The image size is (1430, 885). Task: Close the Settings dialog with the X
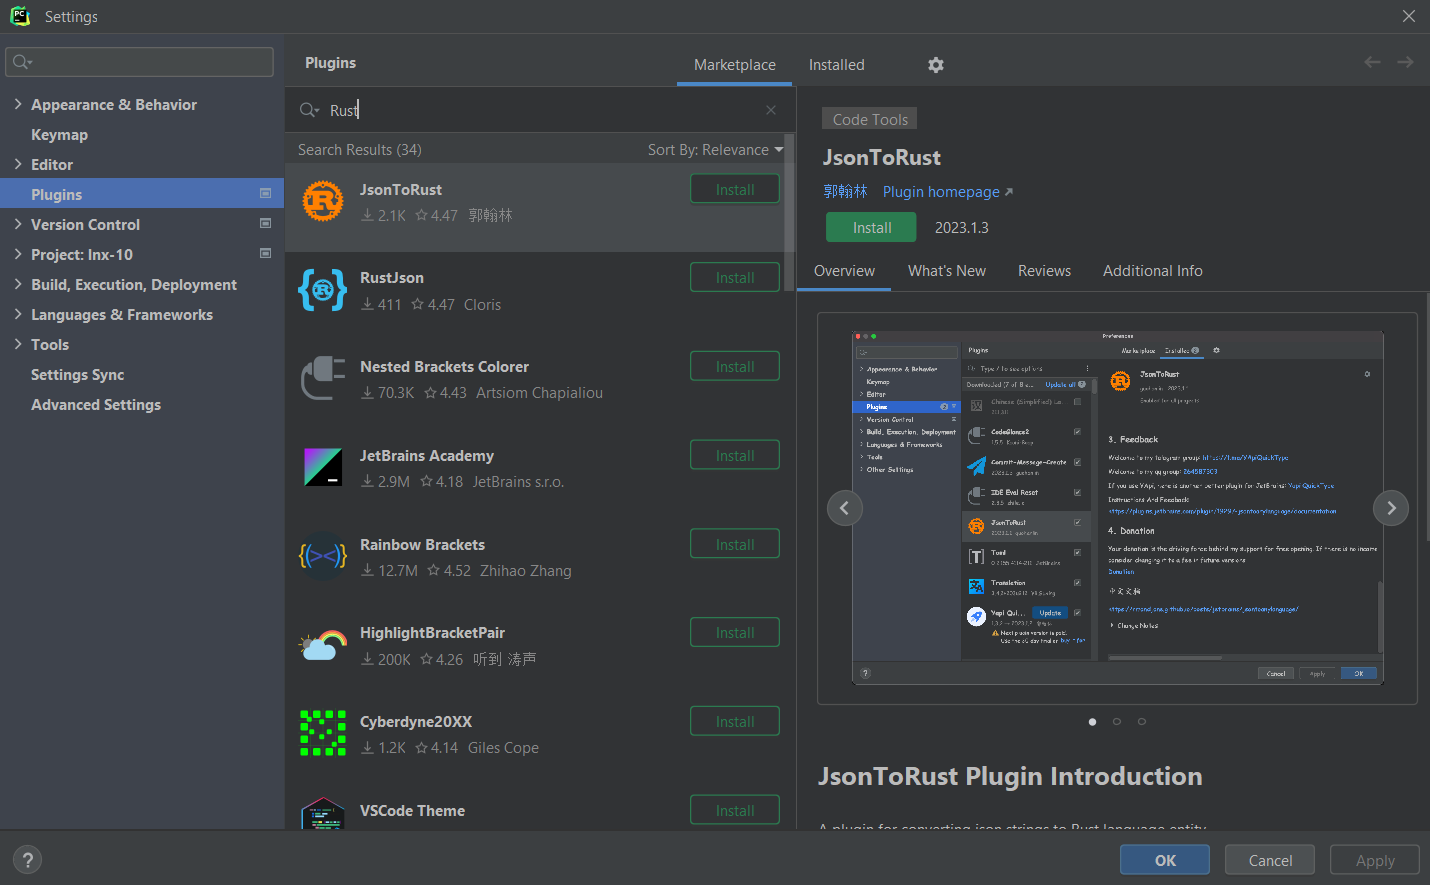coord(1409,16)
